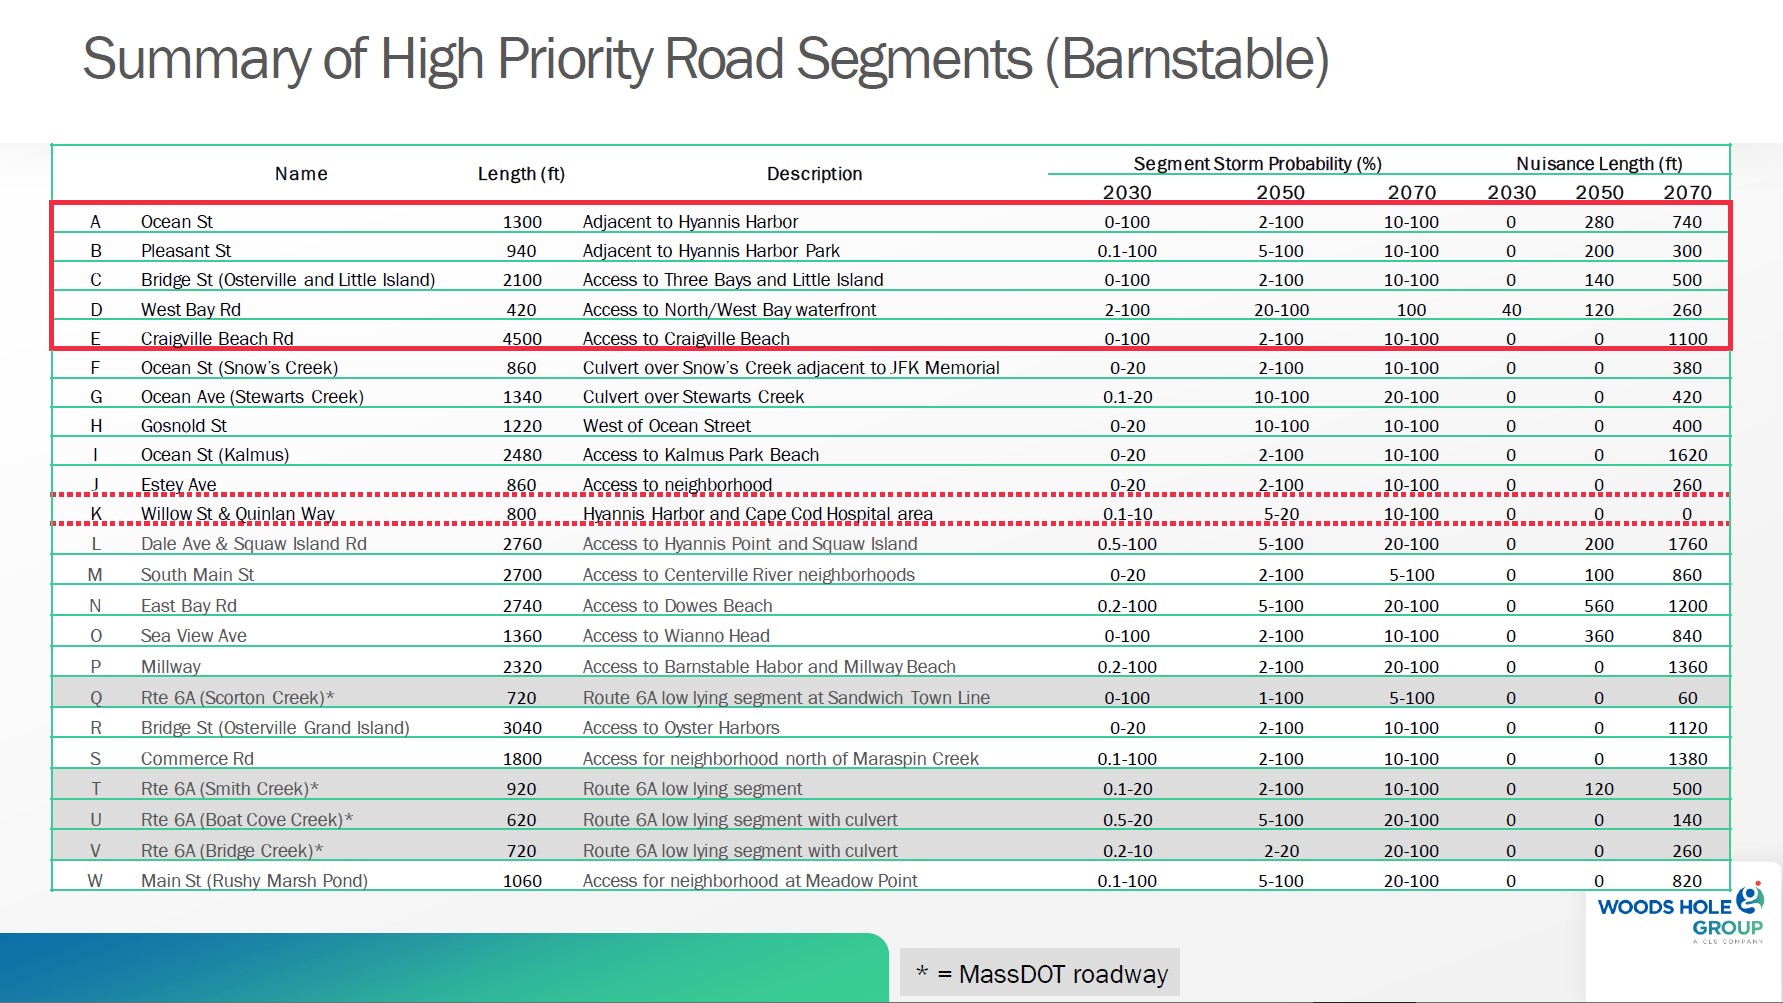
Task: Click 'Culvert over Stewarts Creek' description
Action: click(x=693, y=397)
